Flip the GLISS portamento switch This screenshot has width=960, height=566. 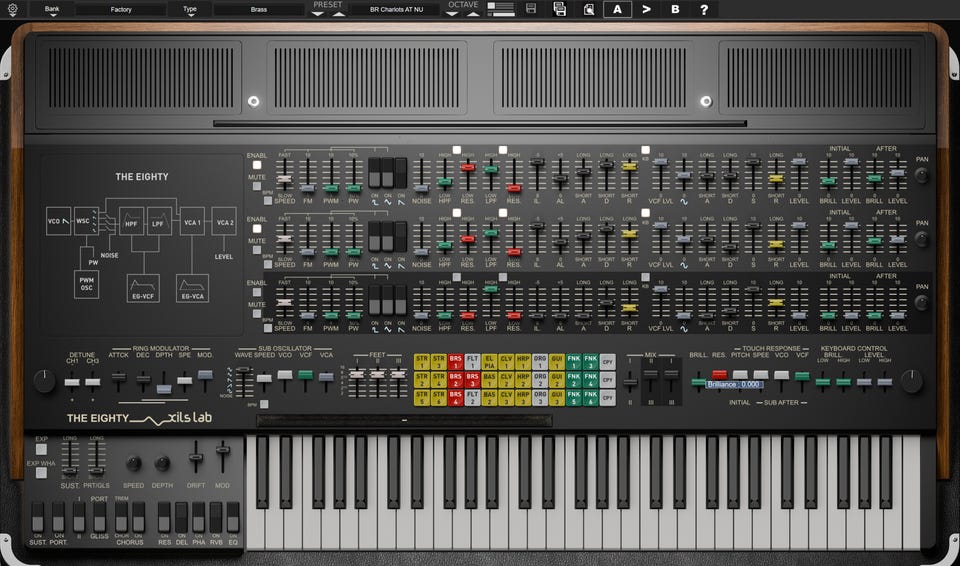tap(99, 517)
